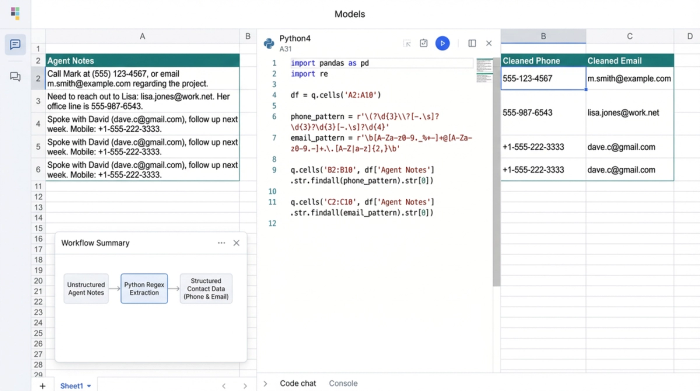Click the Agent Notes header cell
This screenshot has height=391, width=700.
click(x=142, y=61)
